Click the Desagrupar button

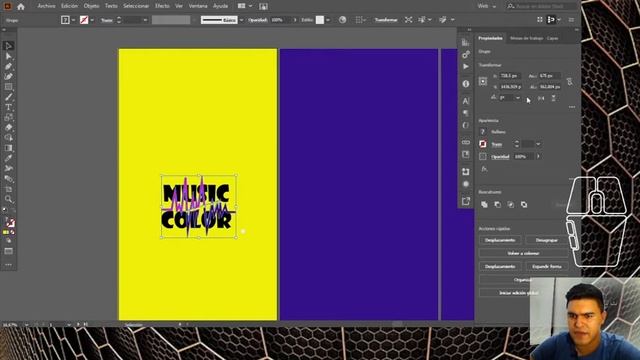546,240
